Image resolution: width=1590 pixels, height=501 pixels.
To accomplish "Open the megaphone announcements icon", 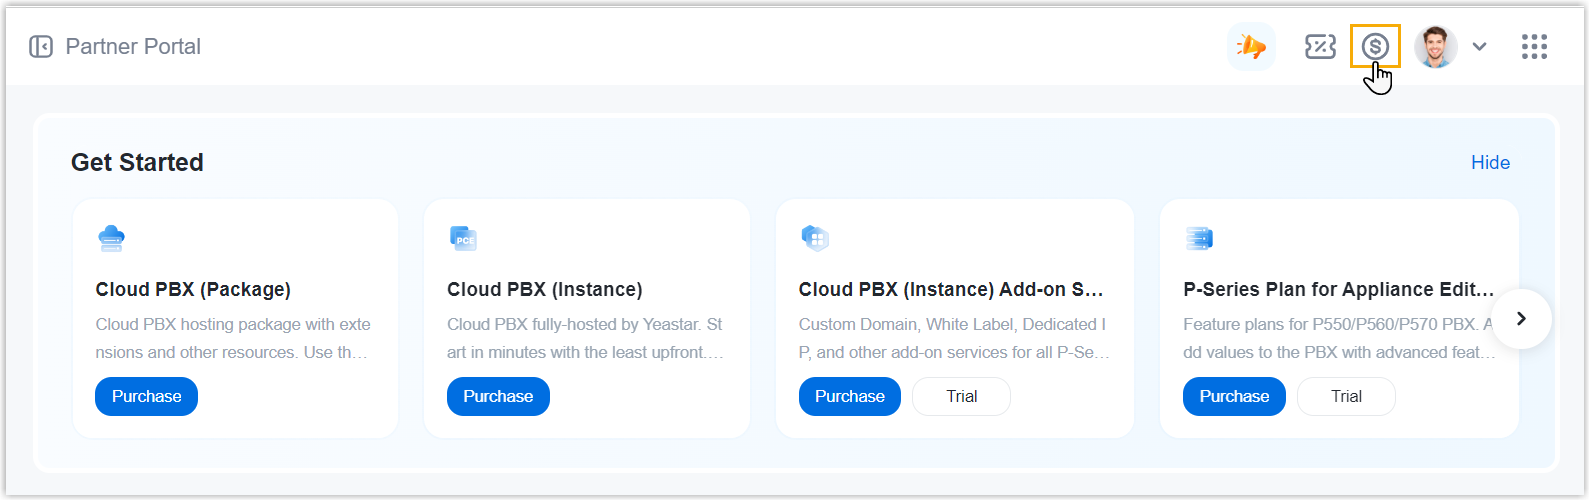I will coord(1251,47).
